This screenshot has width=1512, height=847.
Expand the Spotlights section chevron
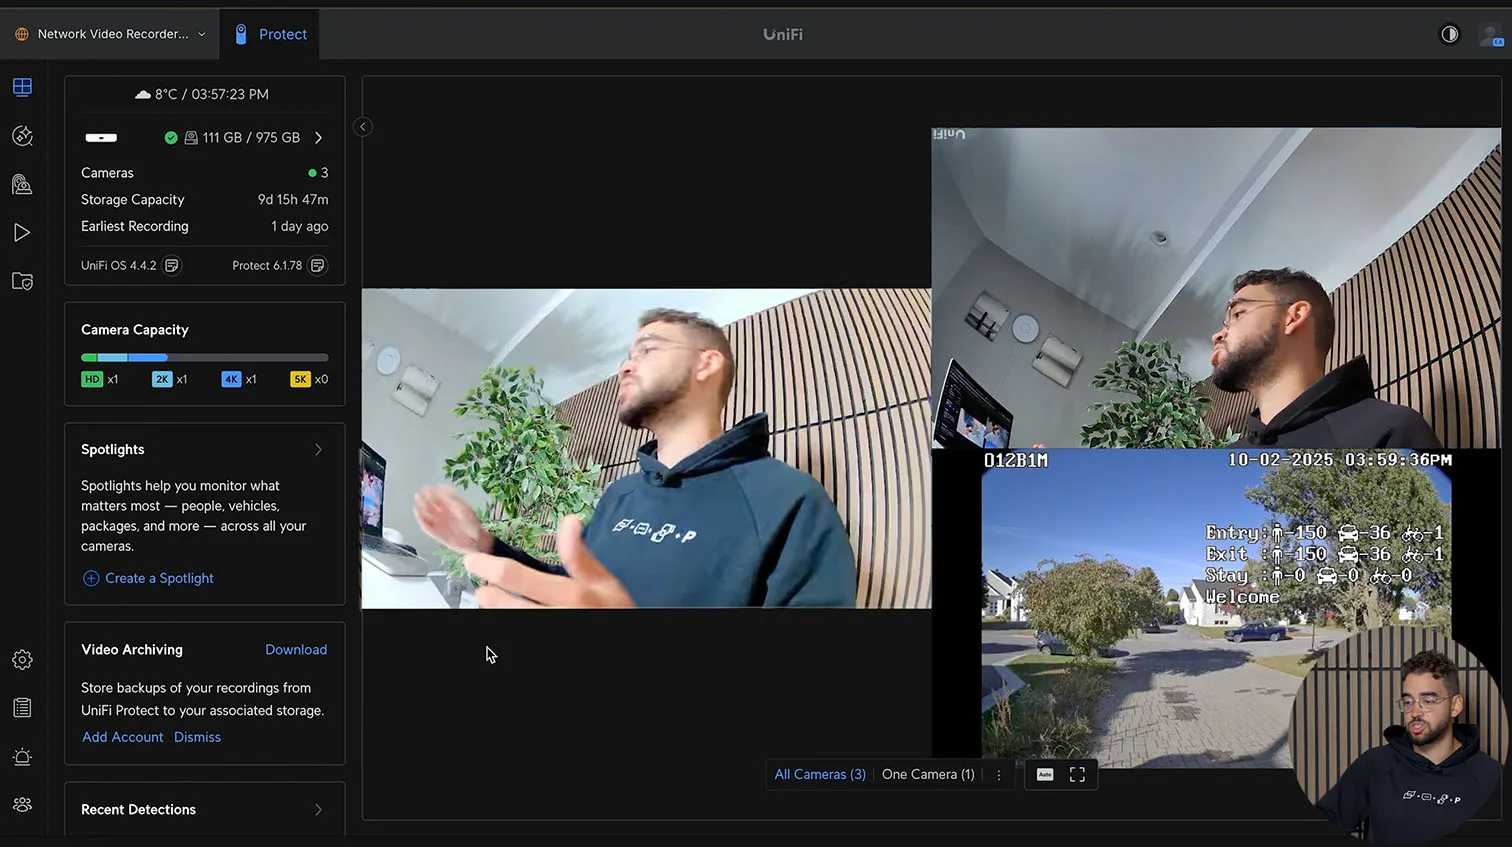(x=318, y=450)
